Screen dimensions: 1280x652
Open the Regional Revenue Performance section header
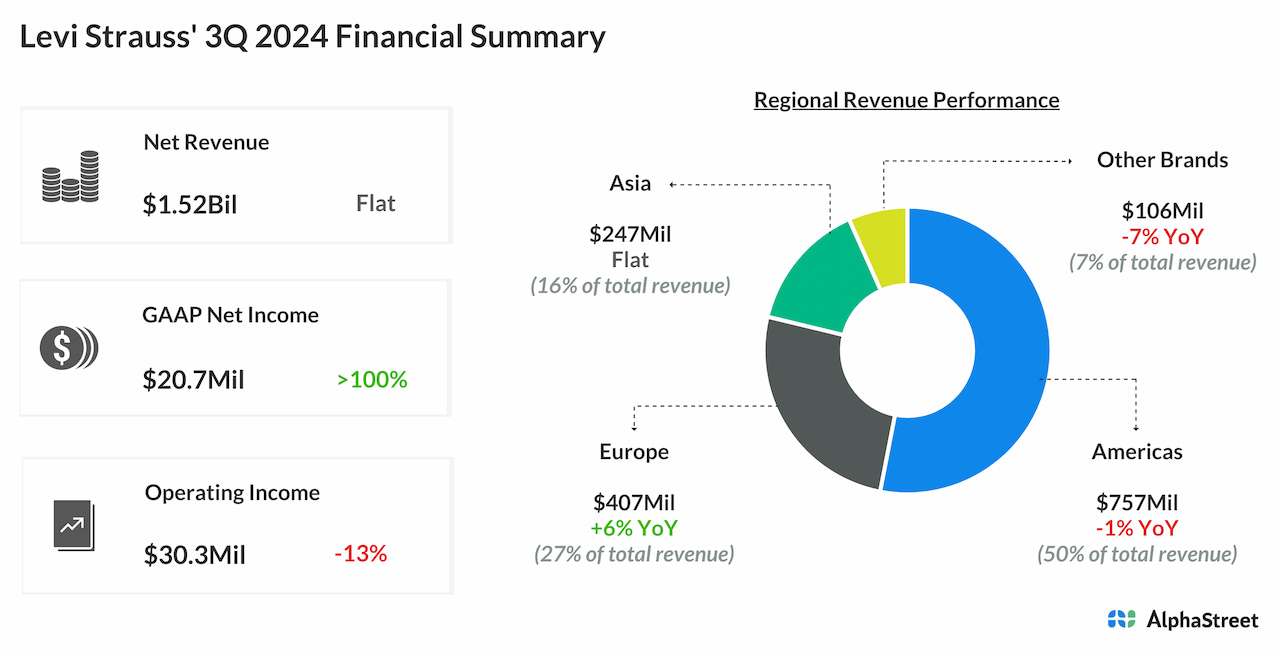coord(906,99)
